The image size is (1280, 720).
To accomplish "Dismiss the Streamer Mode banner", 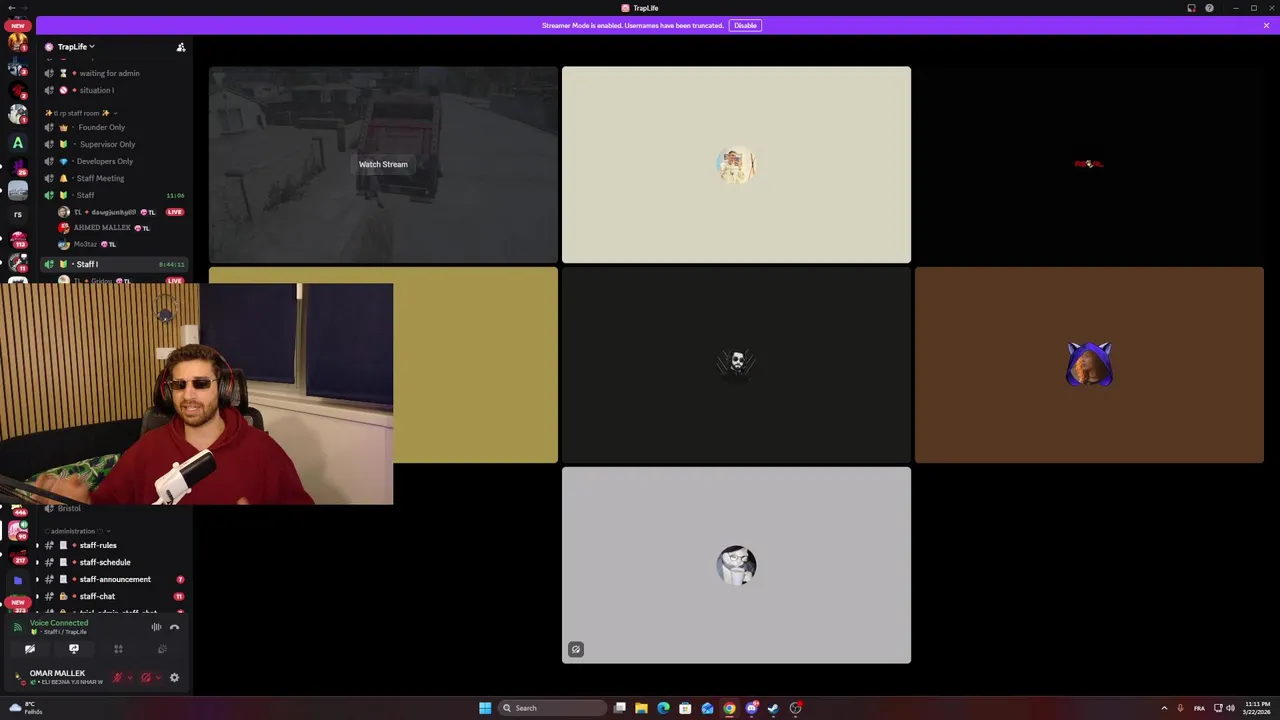I will (1266, 25).
